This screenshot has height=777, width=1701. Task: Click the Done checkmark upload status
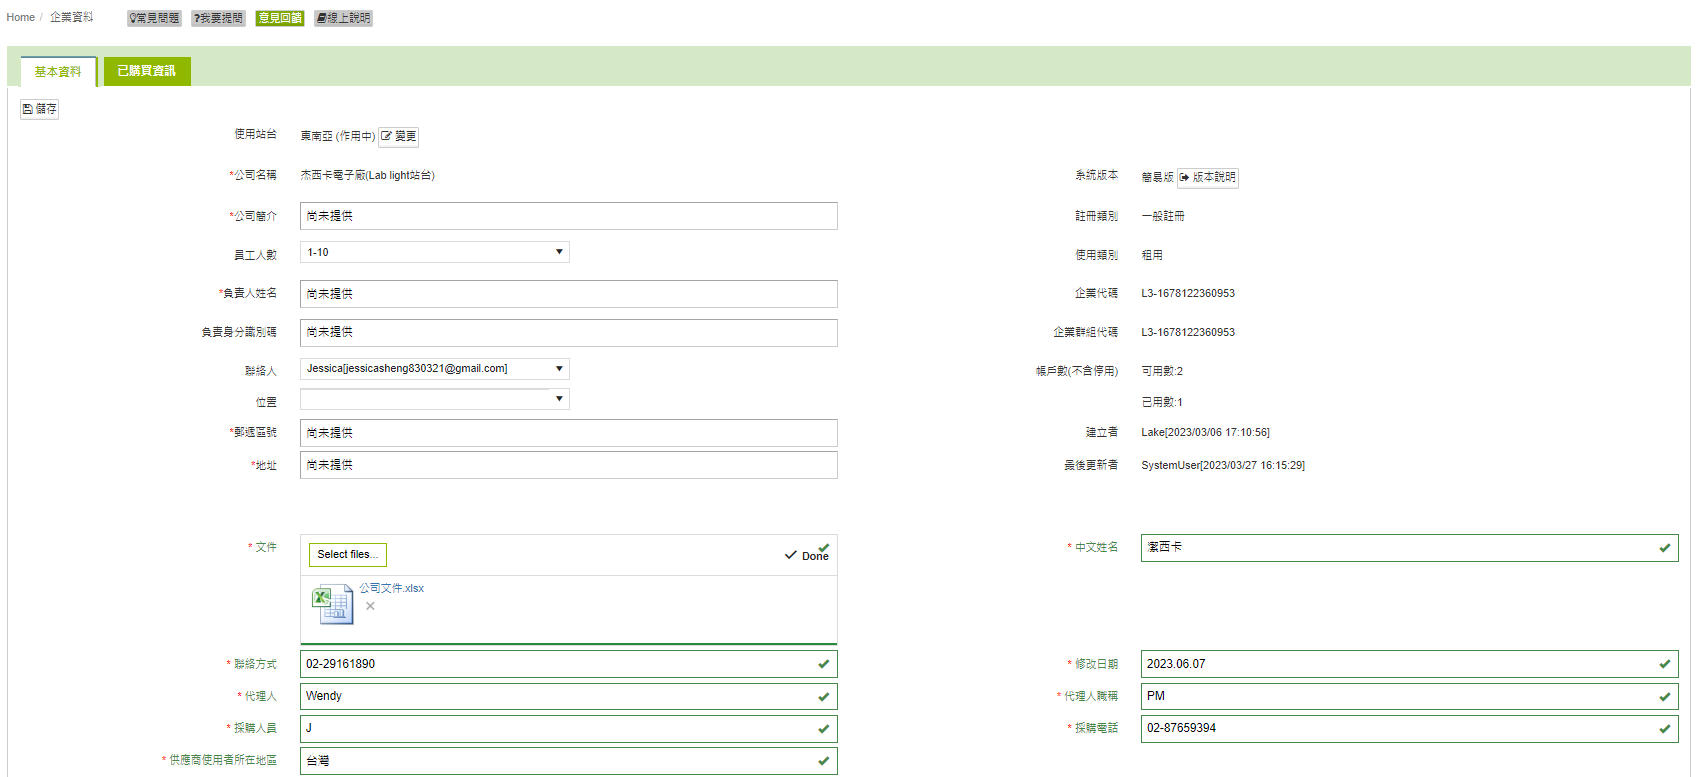(x=807, y=555)
